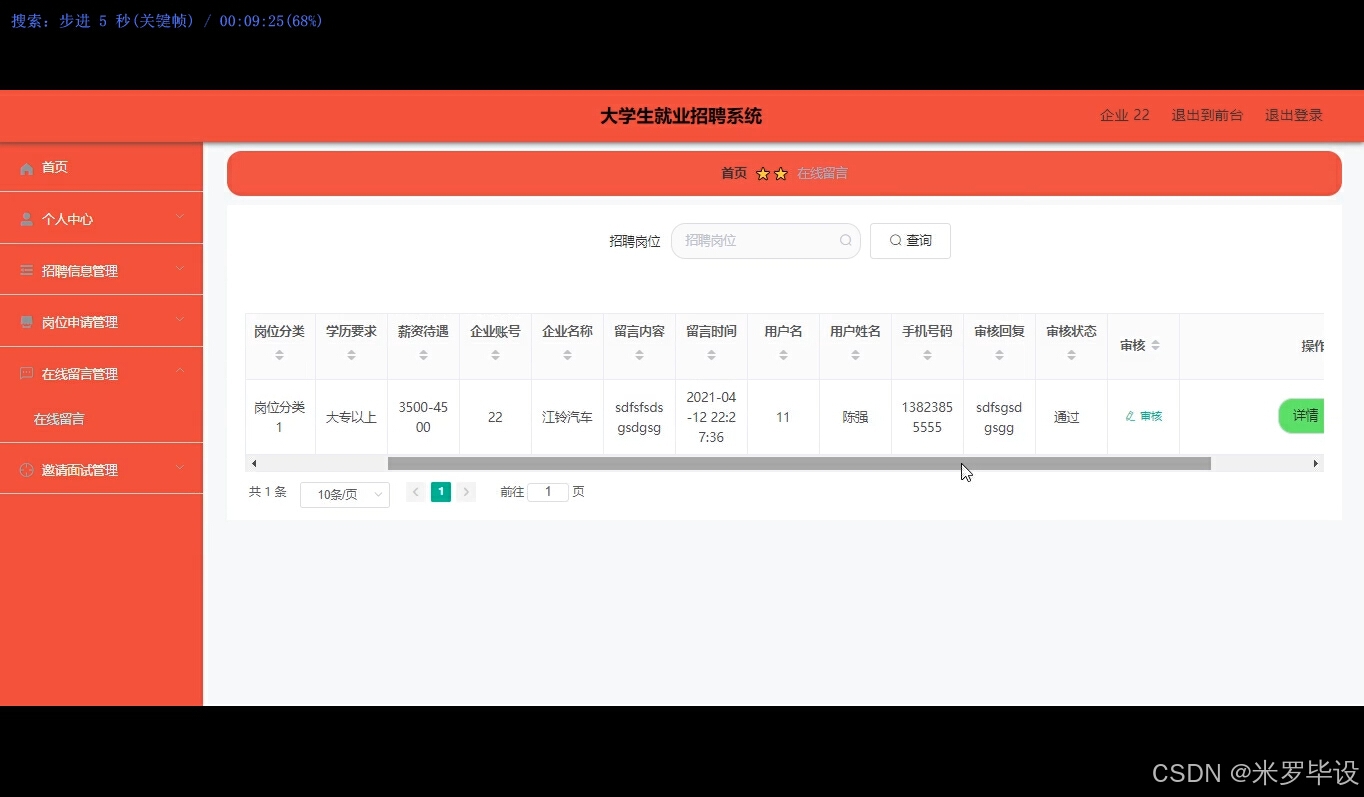The height and width of the screenshot is (797, 1364).
Task: Click the chat icon beside 在线留言管理
Action: pos(27,373)
